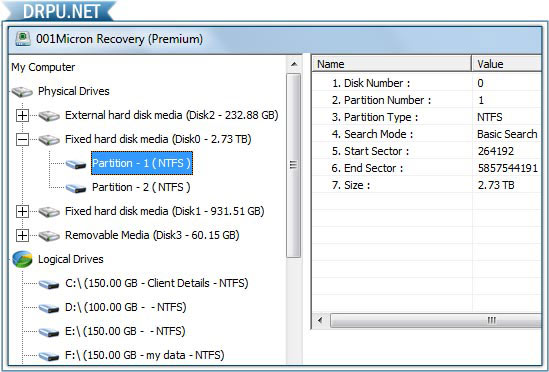Click the tree panel scroll-up arrow
This screenshot has width=549, height=372.
[294, 64]
